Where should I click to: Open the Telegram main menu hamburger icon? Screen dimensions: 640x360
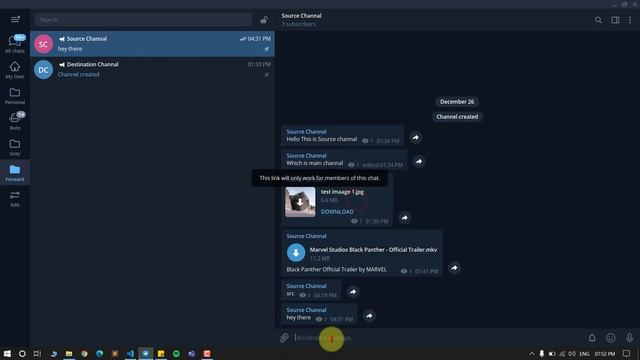click(x=15, y=20)
